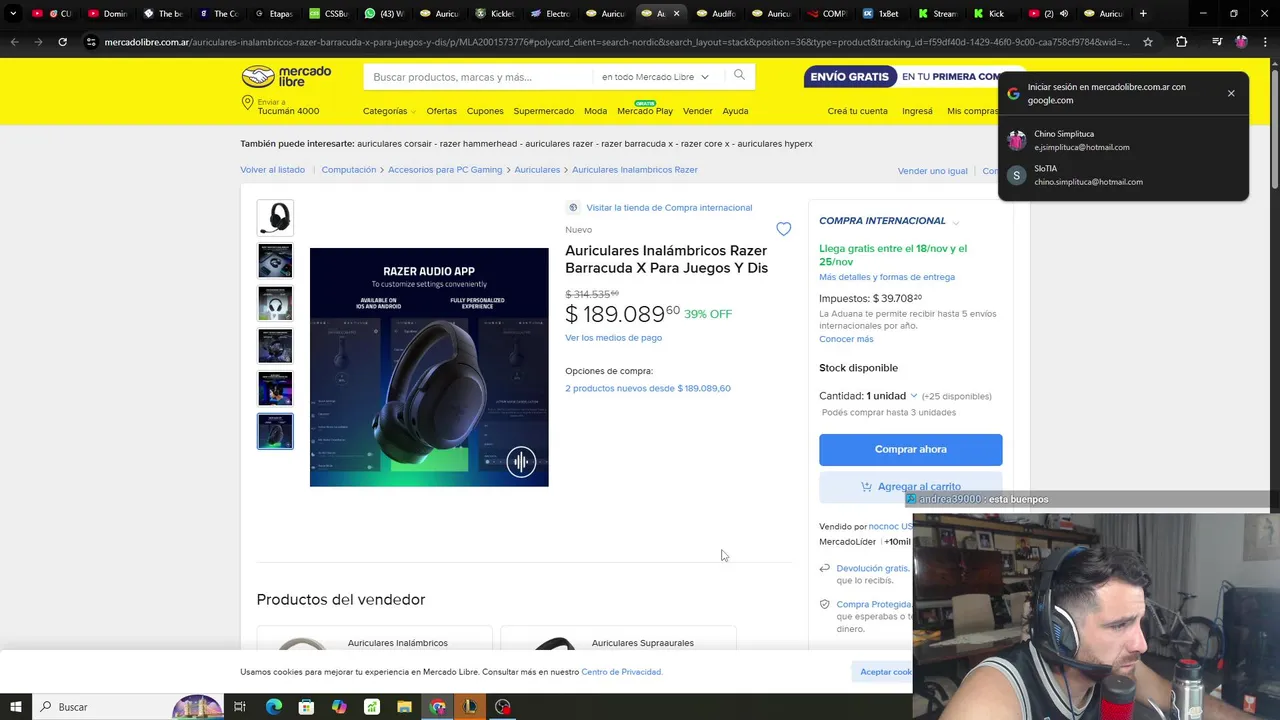Open the Ayuda menu item
Screen dimensions: 1280x720
(x=735, y=111)
